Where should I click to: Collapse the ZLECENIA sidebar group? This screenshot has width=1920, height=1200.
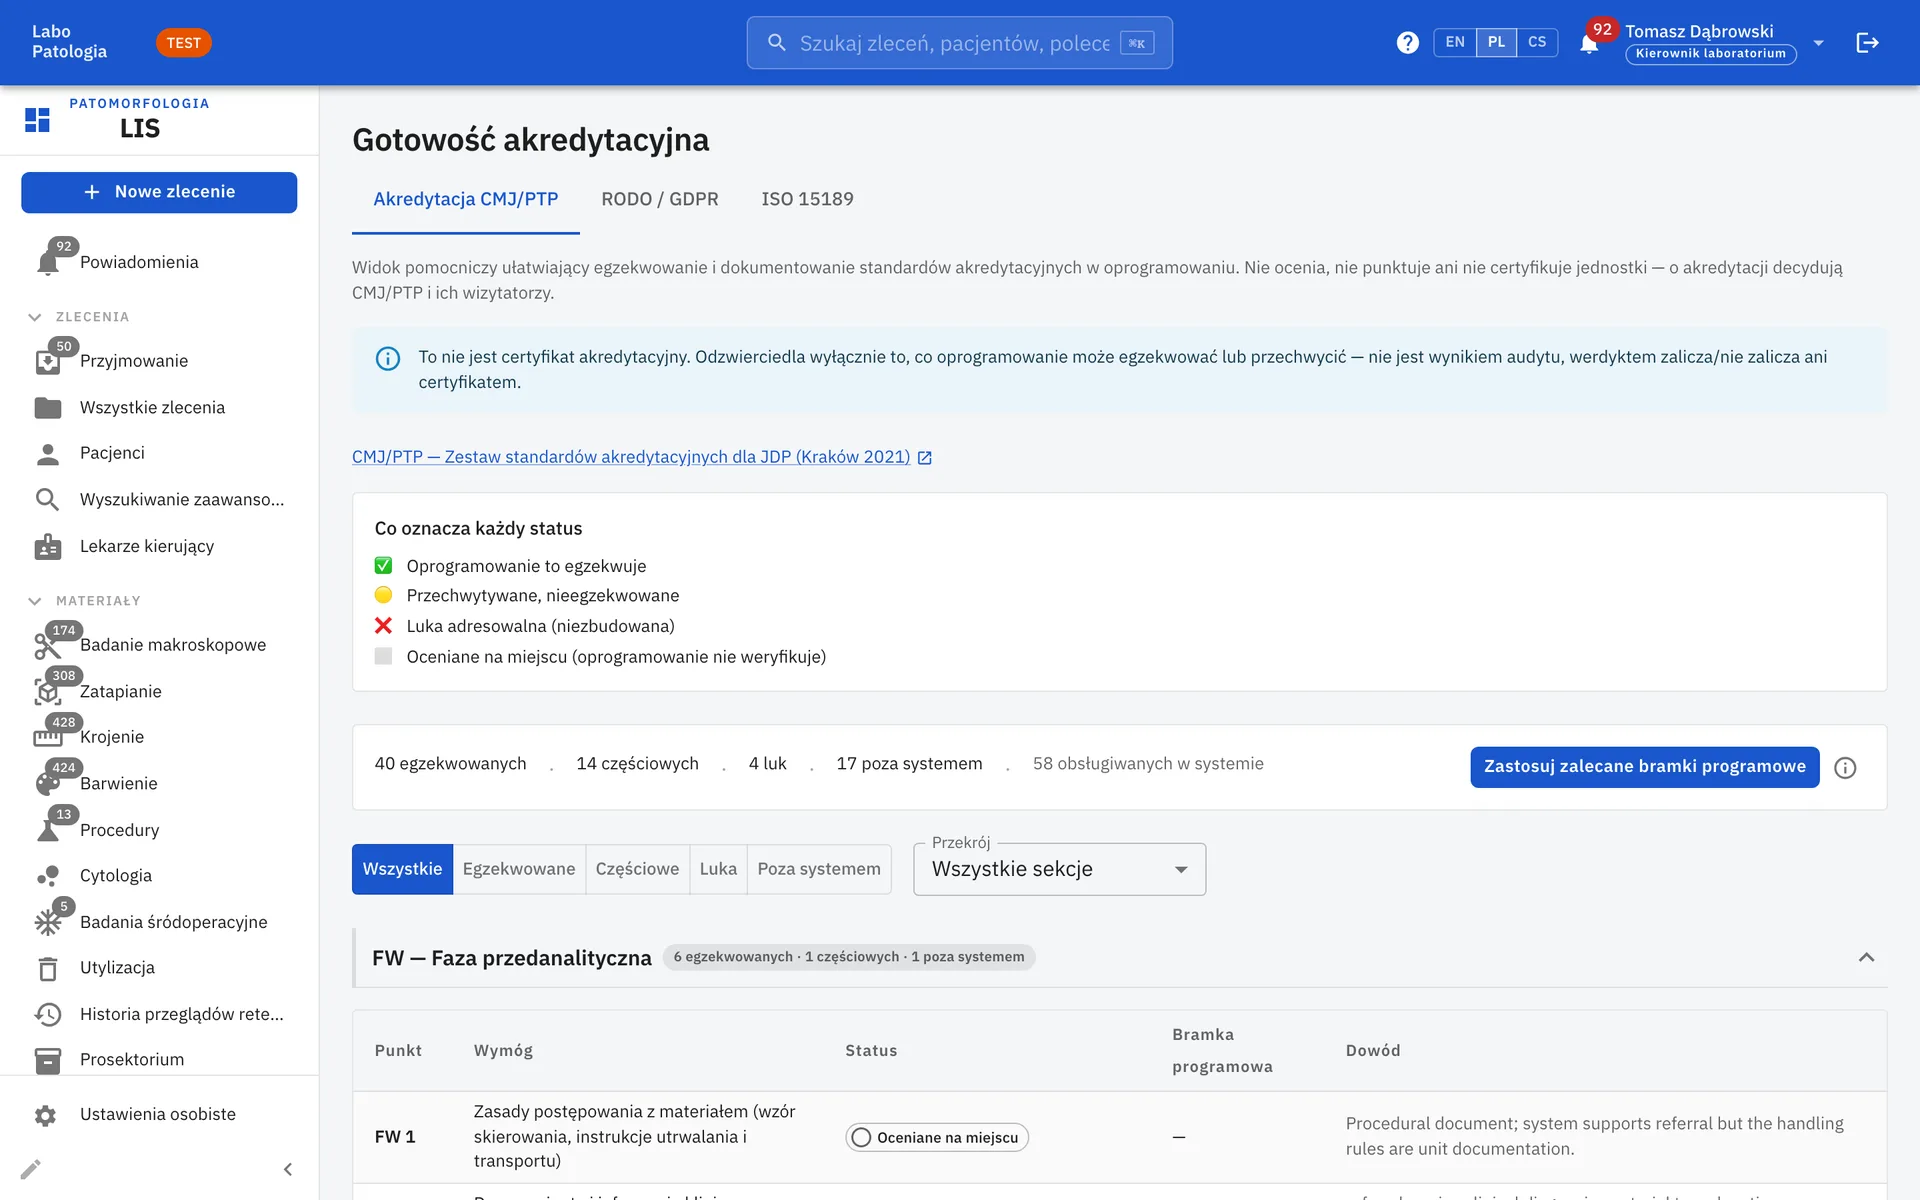point(35,317)
